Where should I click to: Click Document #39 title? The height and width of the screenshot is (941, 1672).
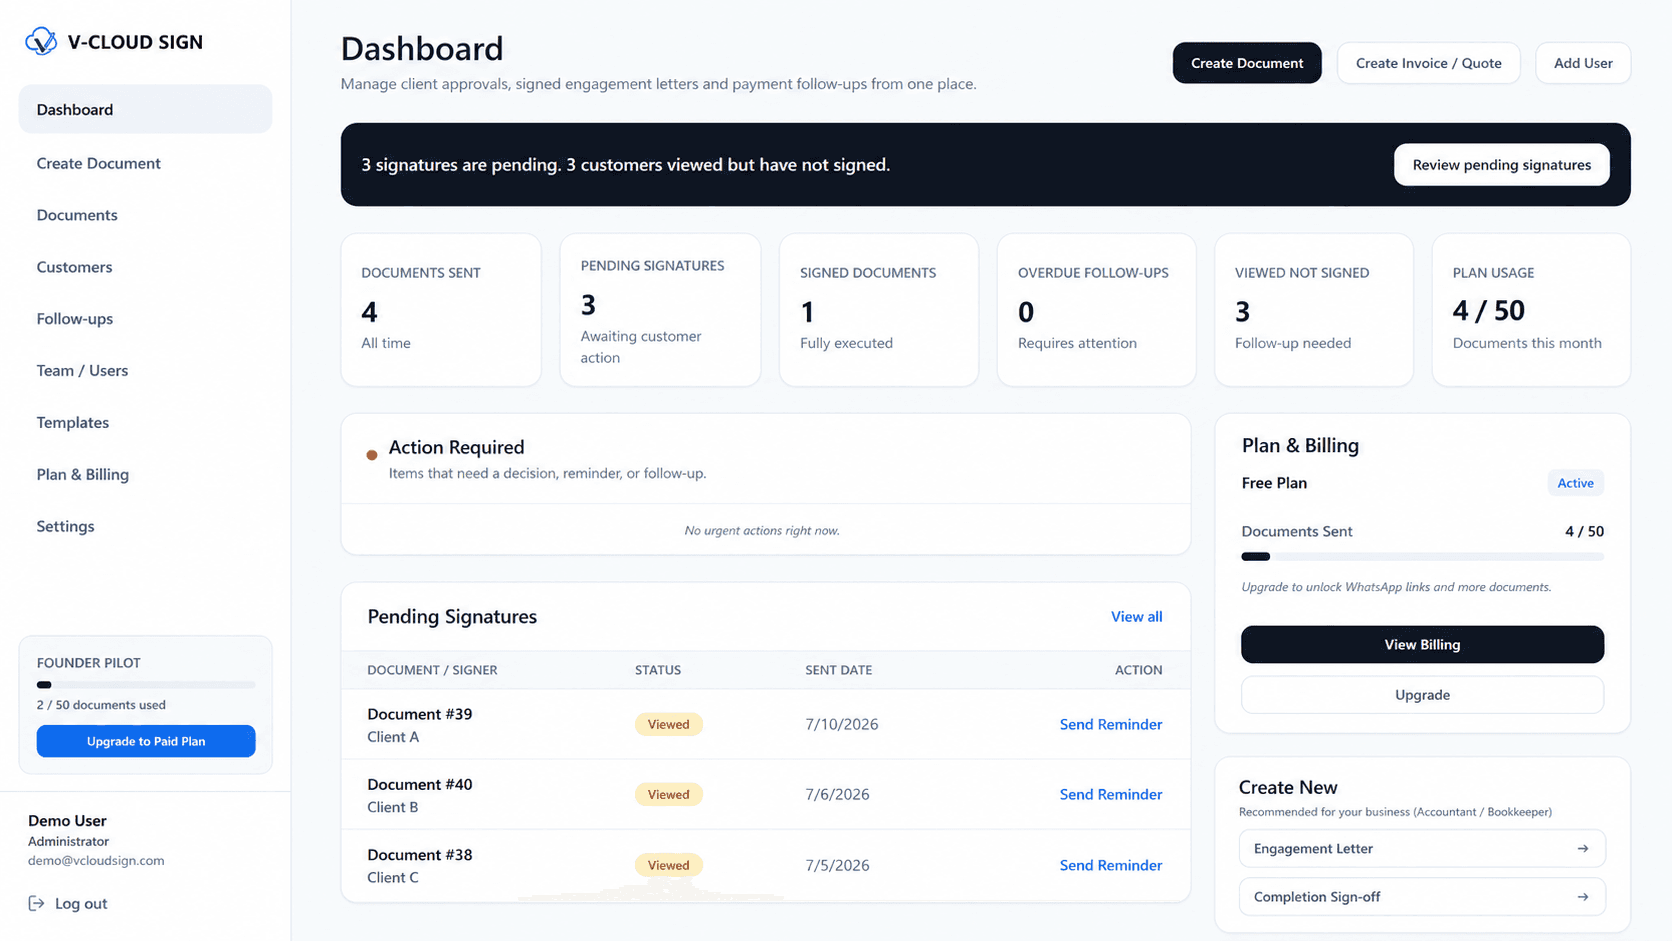[x=419, y=714]
